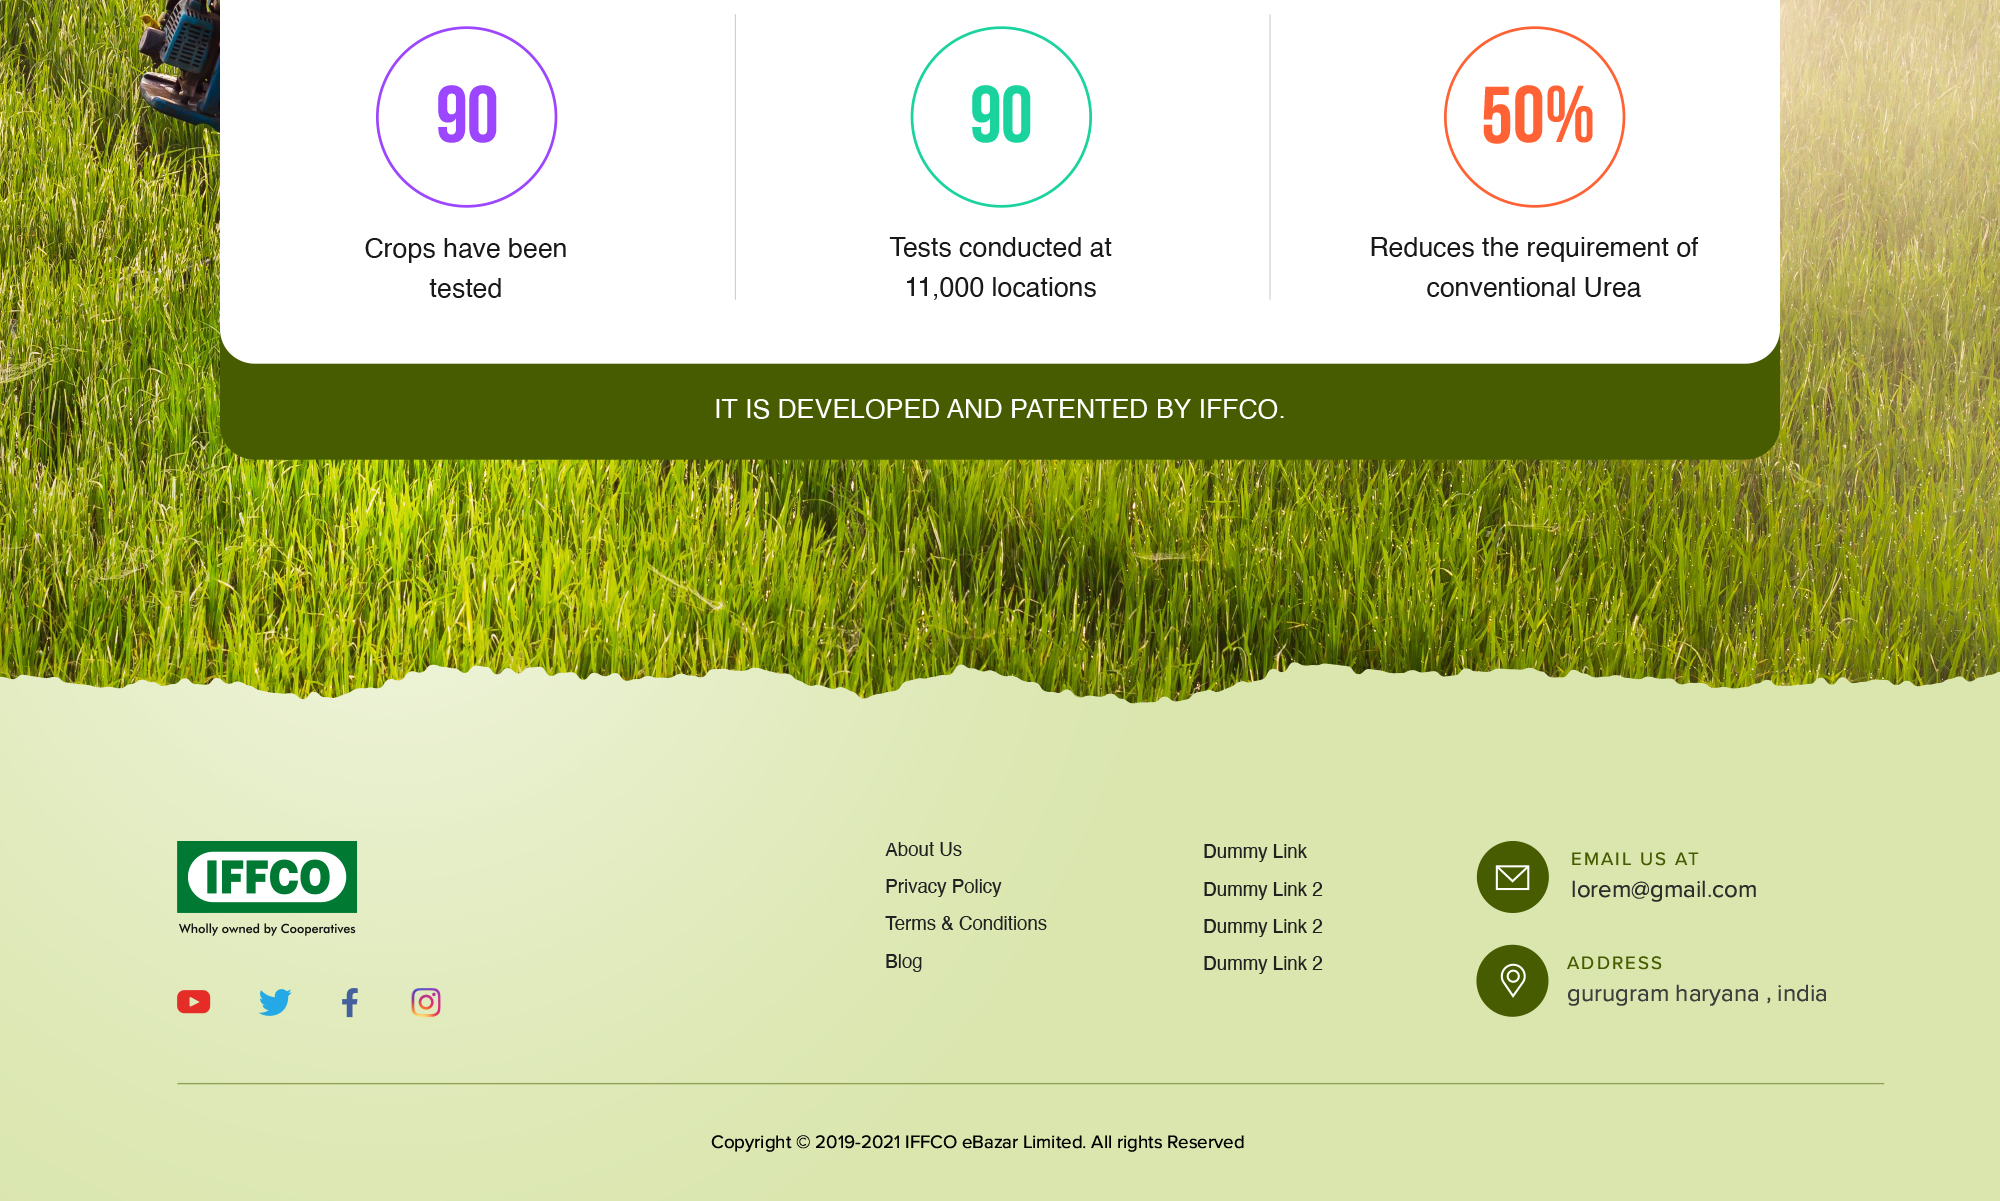Click the first Dummy Link
This screenshot has width=2000, height=1201.
(1255, 851)
